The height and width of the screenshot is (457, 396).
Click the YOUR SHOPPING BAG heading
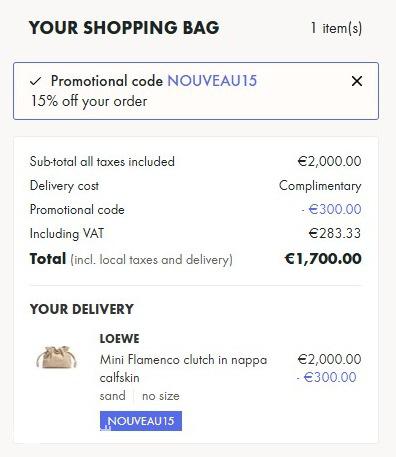point(124,27)
